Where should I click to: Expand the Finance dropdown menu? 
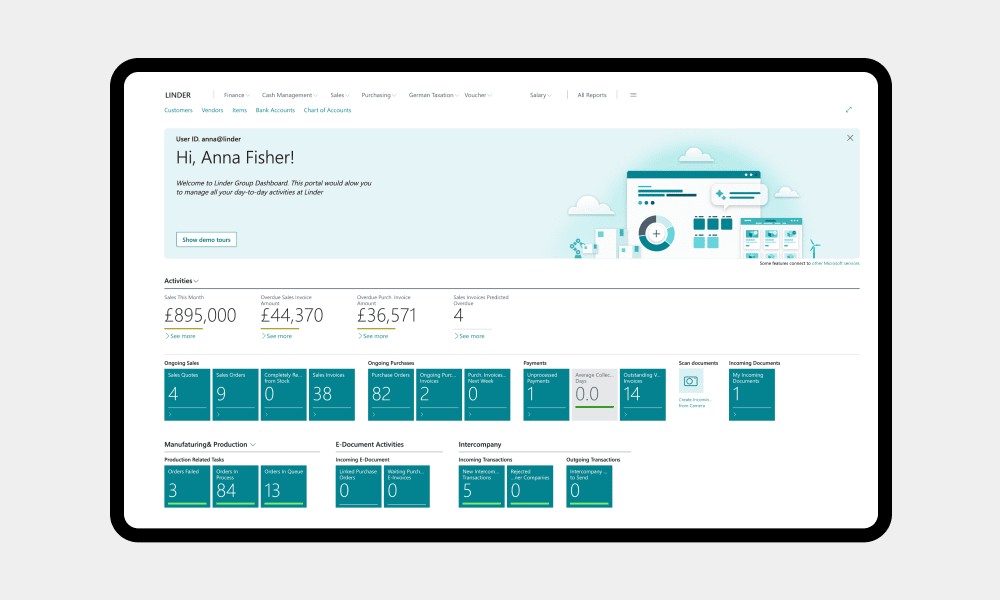pos(237,95)
